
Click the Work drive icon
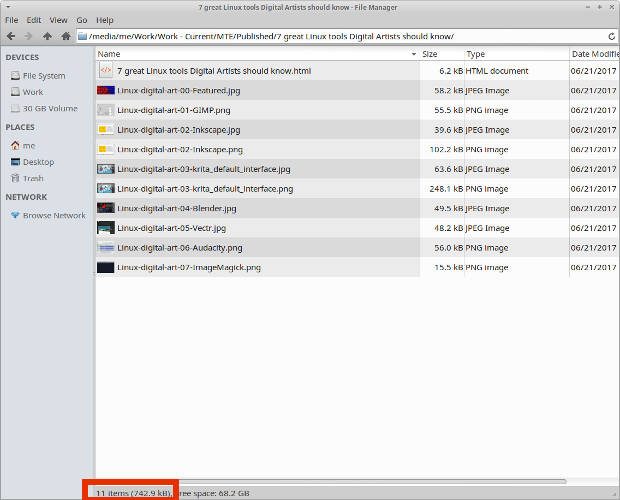[15, 92]
